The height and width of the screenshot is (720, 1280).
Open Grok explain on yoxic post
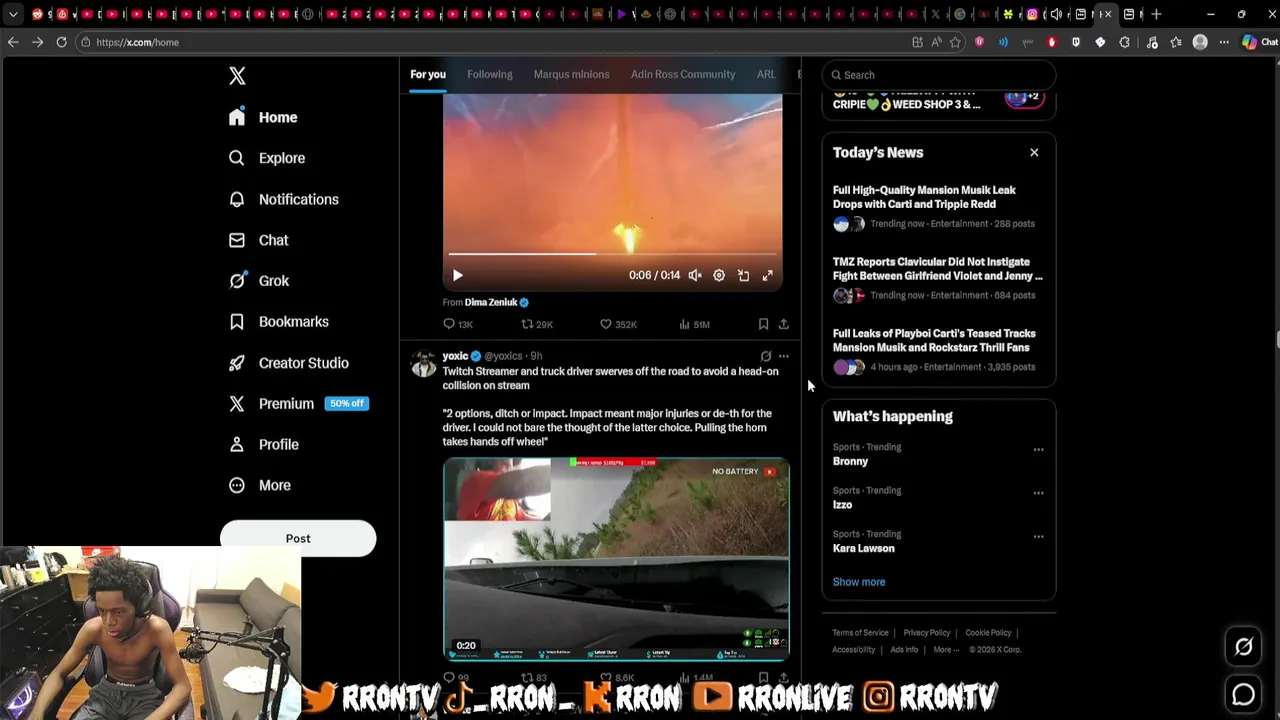(x=766, y=356)
